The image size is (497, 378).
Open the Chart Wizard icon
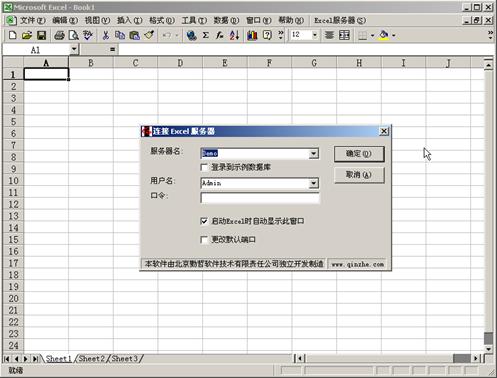[252, 35]
